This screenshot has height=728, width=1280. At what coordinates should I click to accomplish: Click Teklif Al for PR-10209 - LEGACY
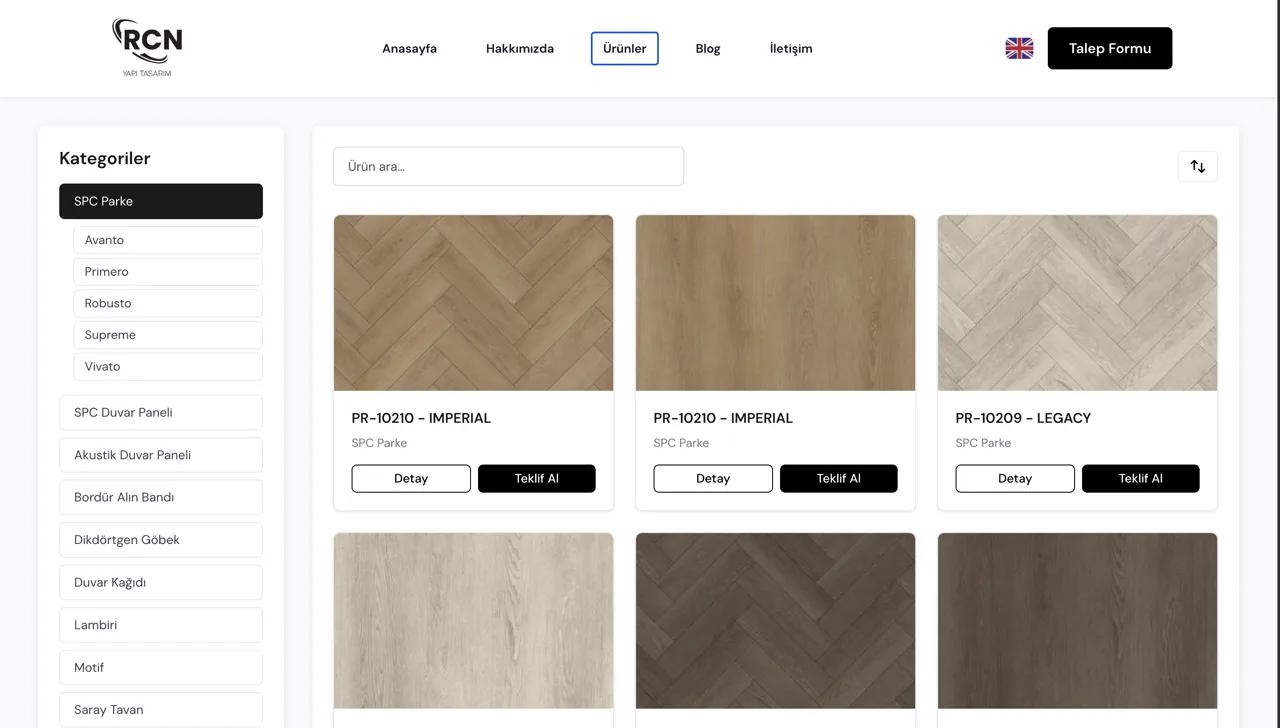pyautogui.click(x=1141, y=478)
